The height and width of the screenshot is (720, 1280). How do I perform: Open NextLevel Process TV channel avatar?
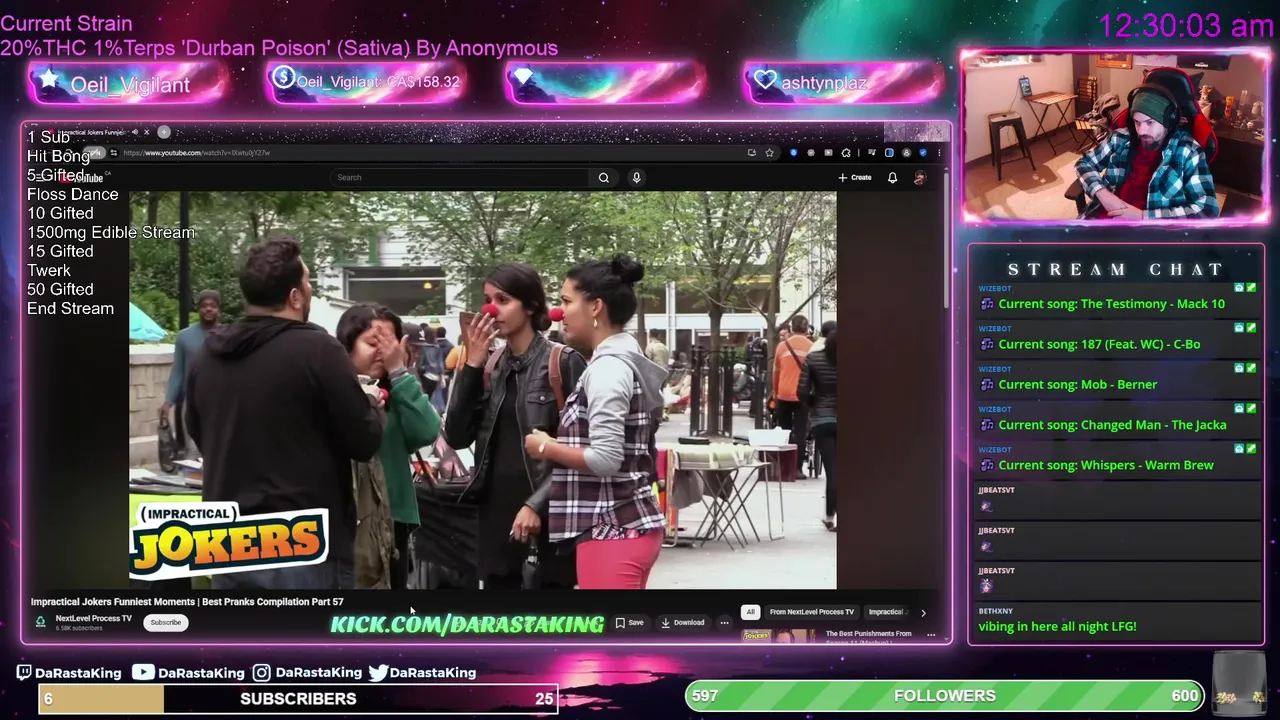[x=40, y=622]
